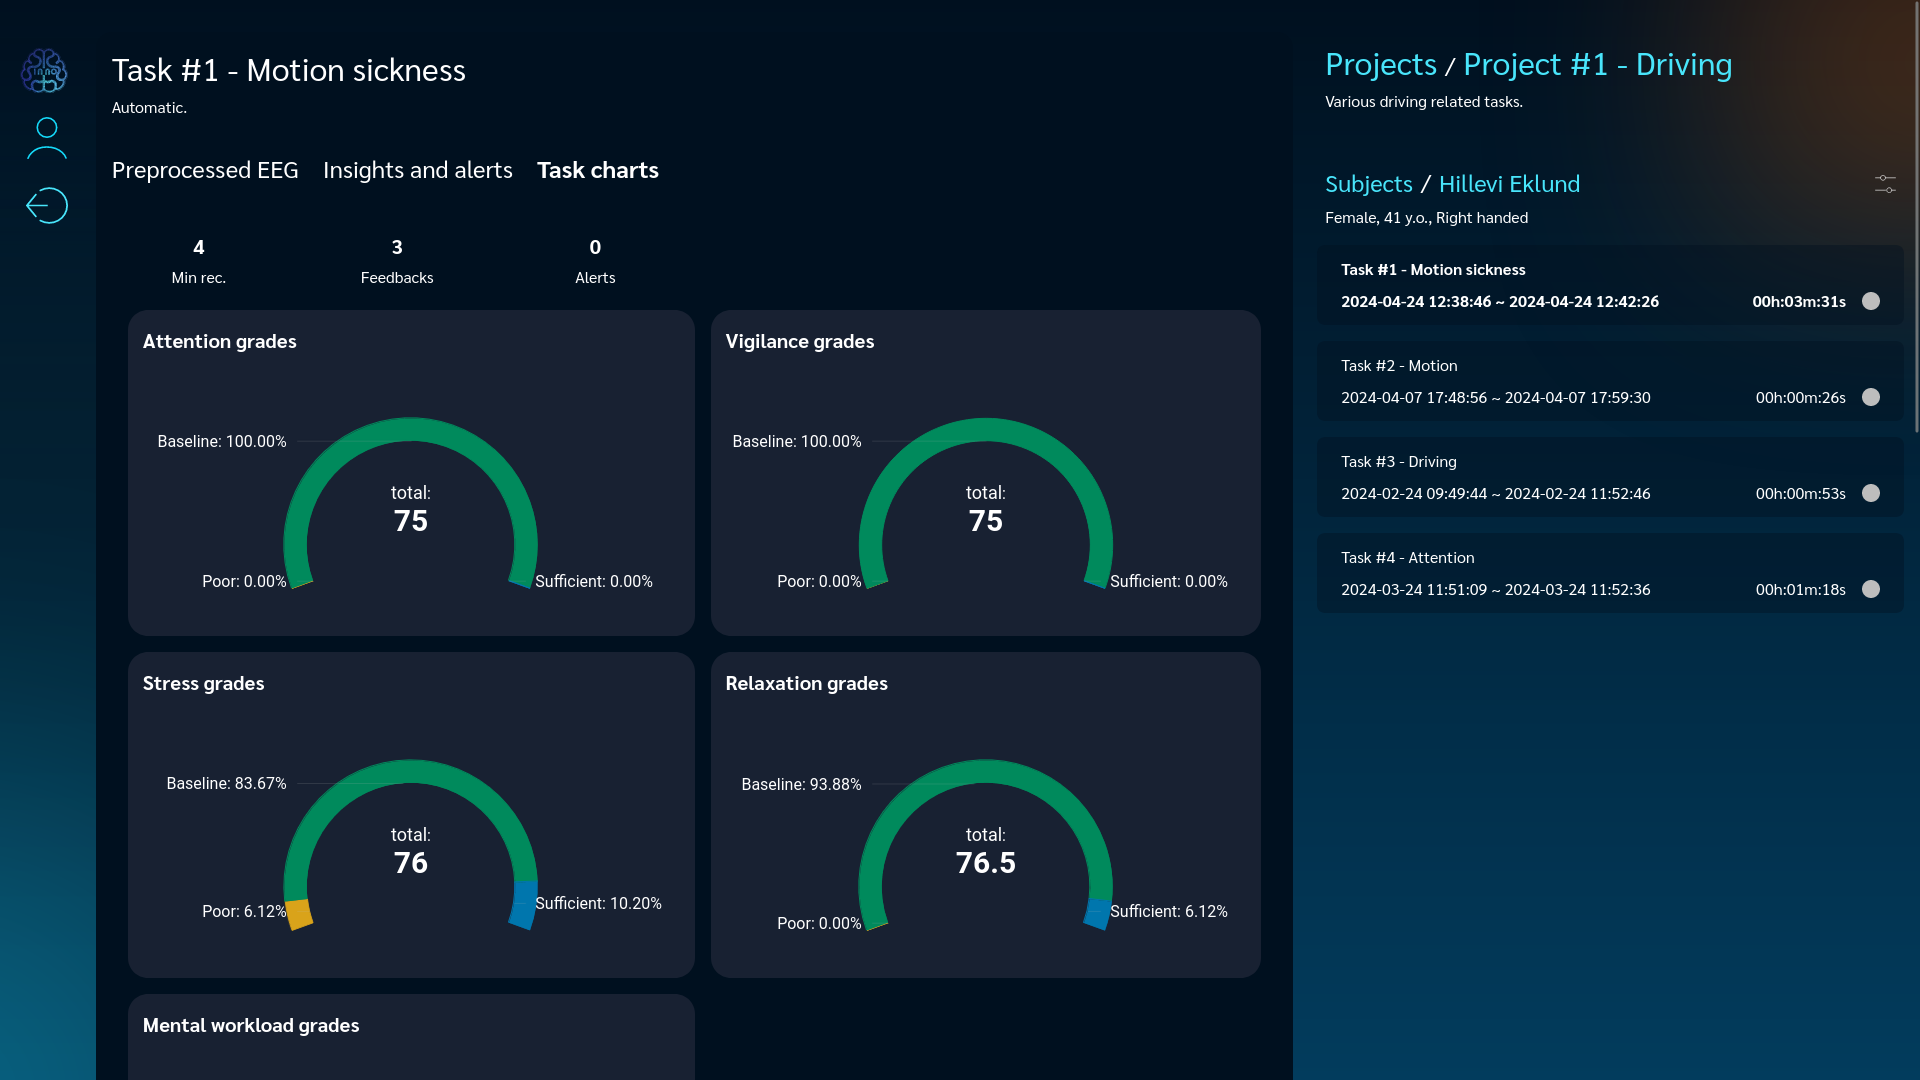Click the Subjects breadcrumb link
1920x1080 pixels.
click(1368, 184)
